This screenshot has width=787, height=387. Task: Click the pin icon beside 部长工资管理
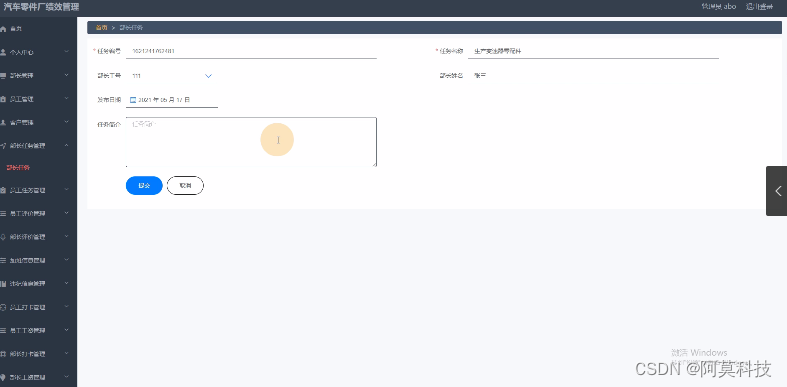pyautogui.click(x=3, y=377)
